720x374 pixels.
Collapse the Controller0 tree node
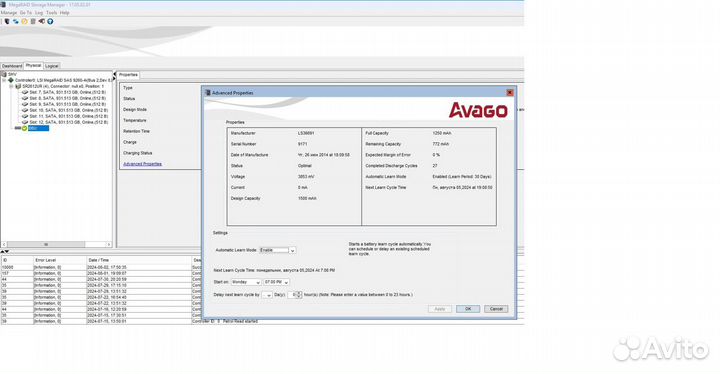5,80
